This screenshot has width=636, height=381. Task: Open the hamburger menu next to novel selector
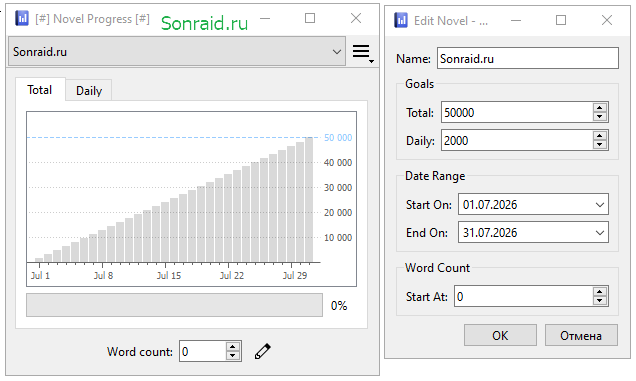362,53
